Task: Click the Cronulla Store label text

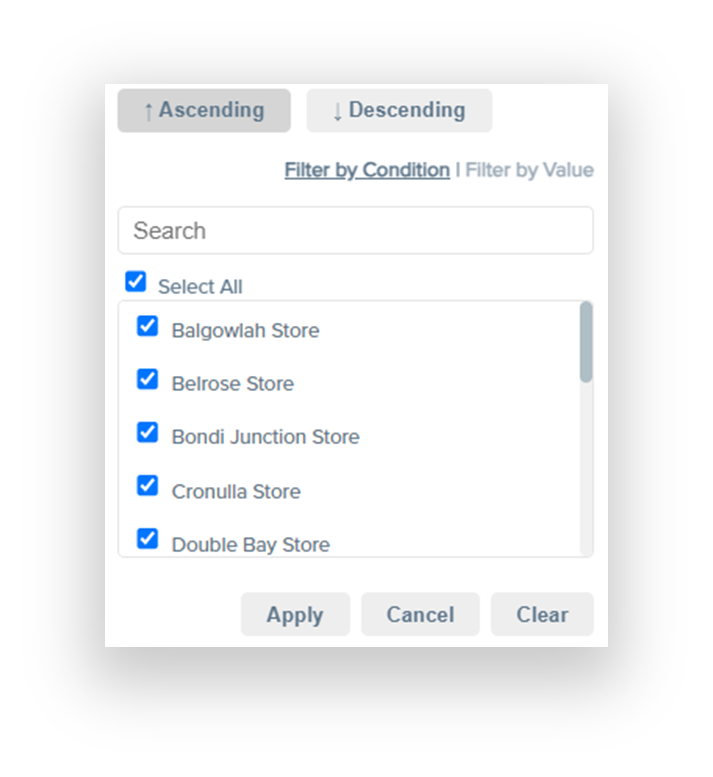Action: (x=236, y=492)
